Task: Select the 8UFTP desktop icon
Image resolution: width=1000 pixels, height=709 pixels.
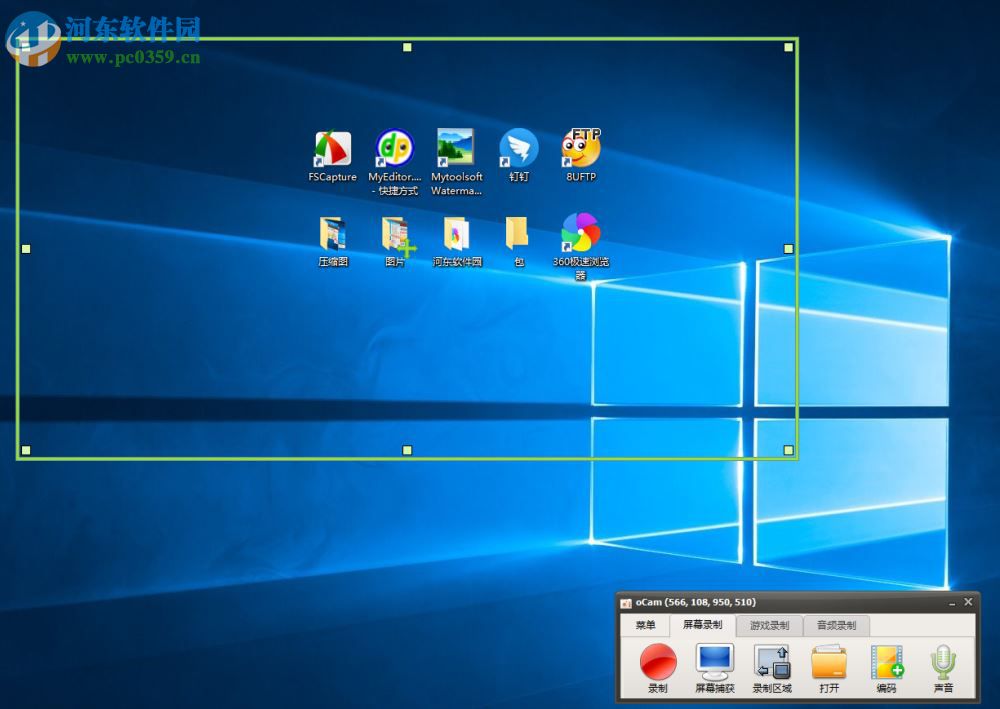Action: pos(580,155)
